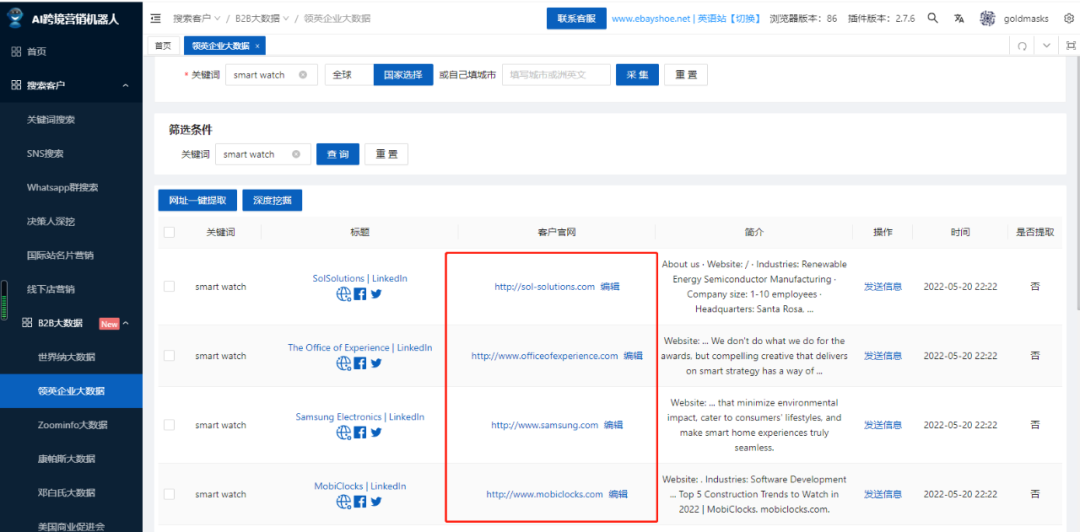Open the Twitter icon for SolSolutions
The height and width of the screenshot is (532, 1080).
coord(376,294)
